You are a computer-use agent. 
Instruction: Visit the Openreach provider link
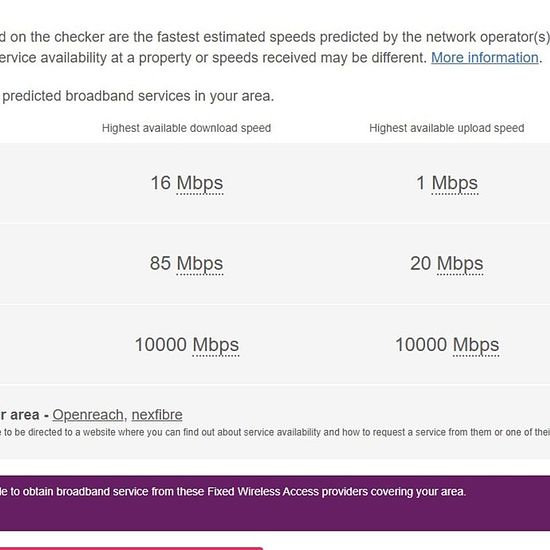click(x=88, y=415)
